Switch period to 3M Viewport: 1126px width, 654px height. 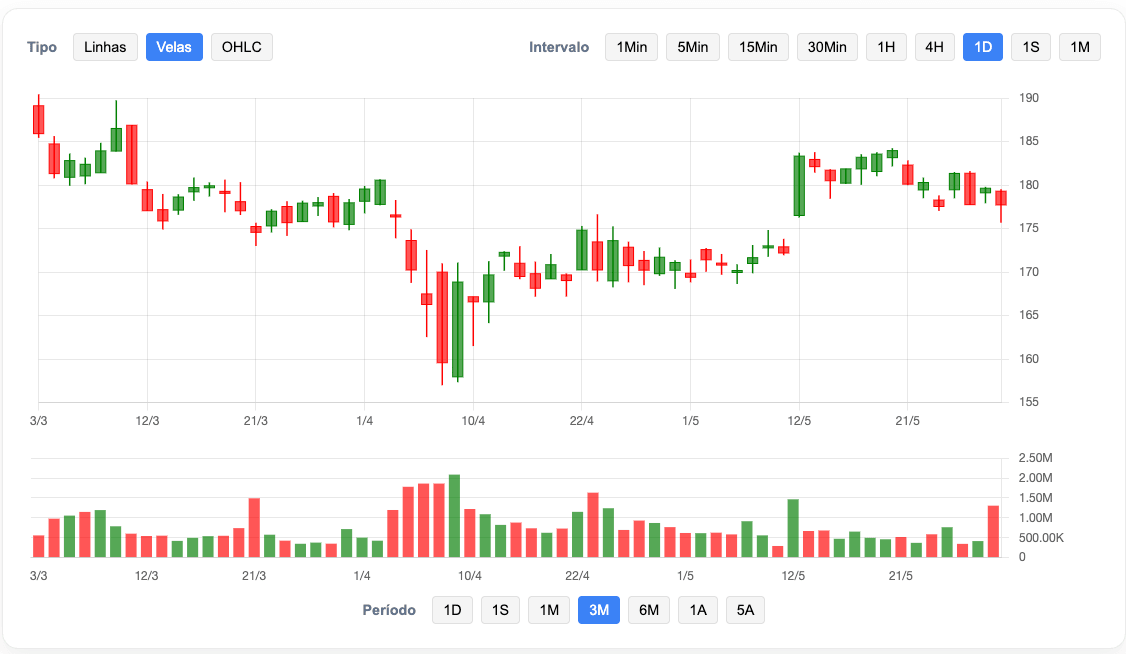(x=599, y=610)
